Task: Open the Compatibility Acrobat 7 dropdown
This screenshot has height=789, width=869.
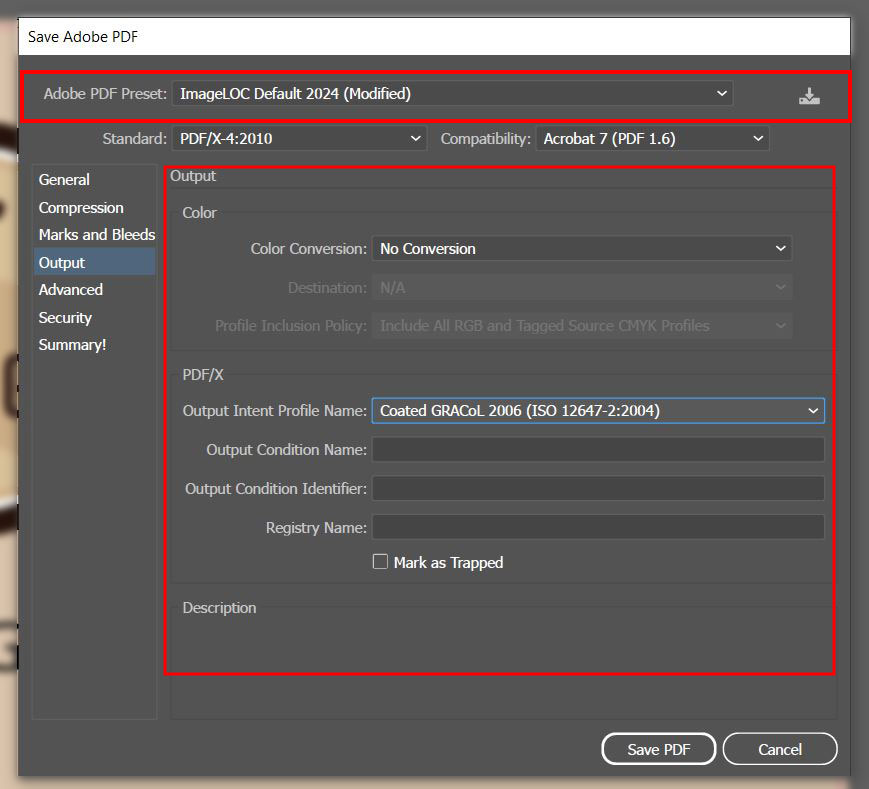Action: tap(652, 139)
